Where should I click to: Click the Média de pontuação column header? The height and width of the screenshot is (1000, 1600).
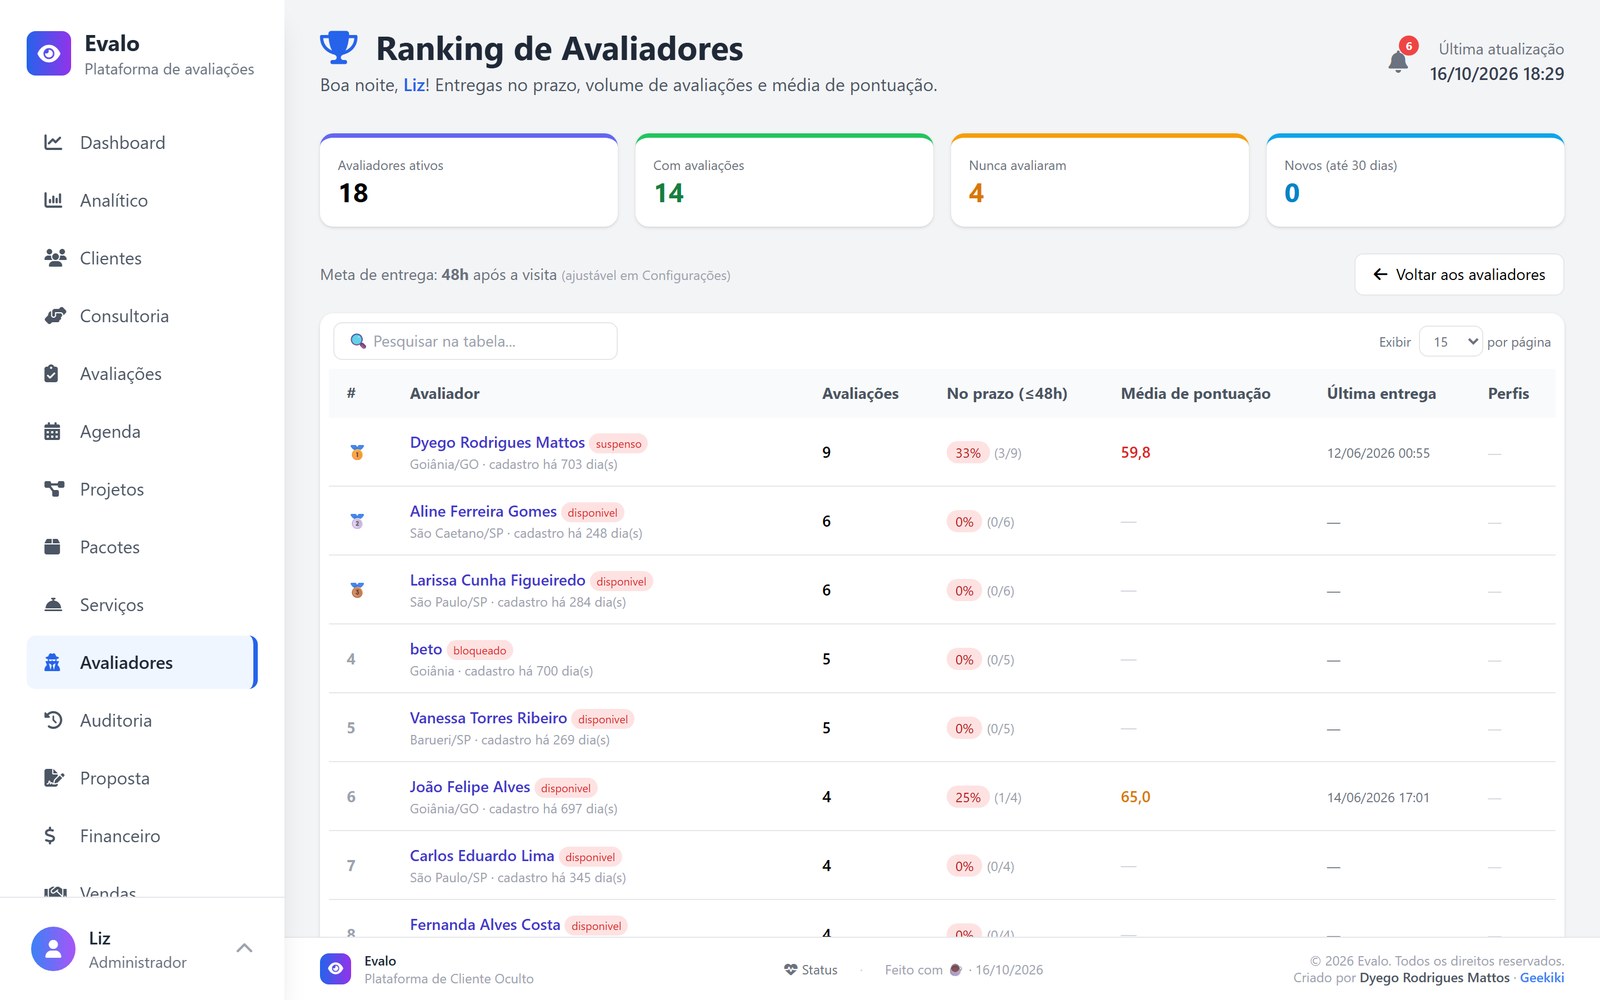click(x=1195, y=393)
